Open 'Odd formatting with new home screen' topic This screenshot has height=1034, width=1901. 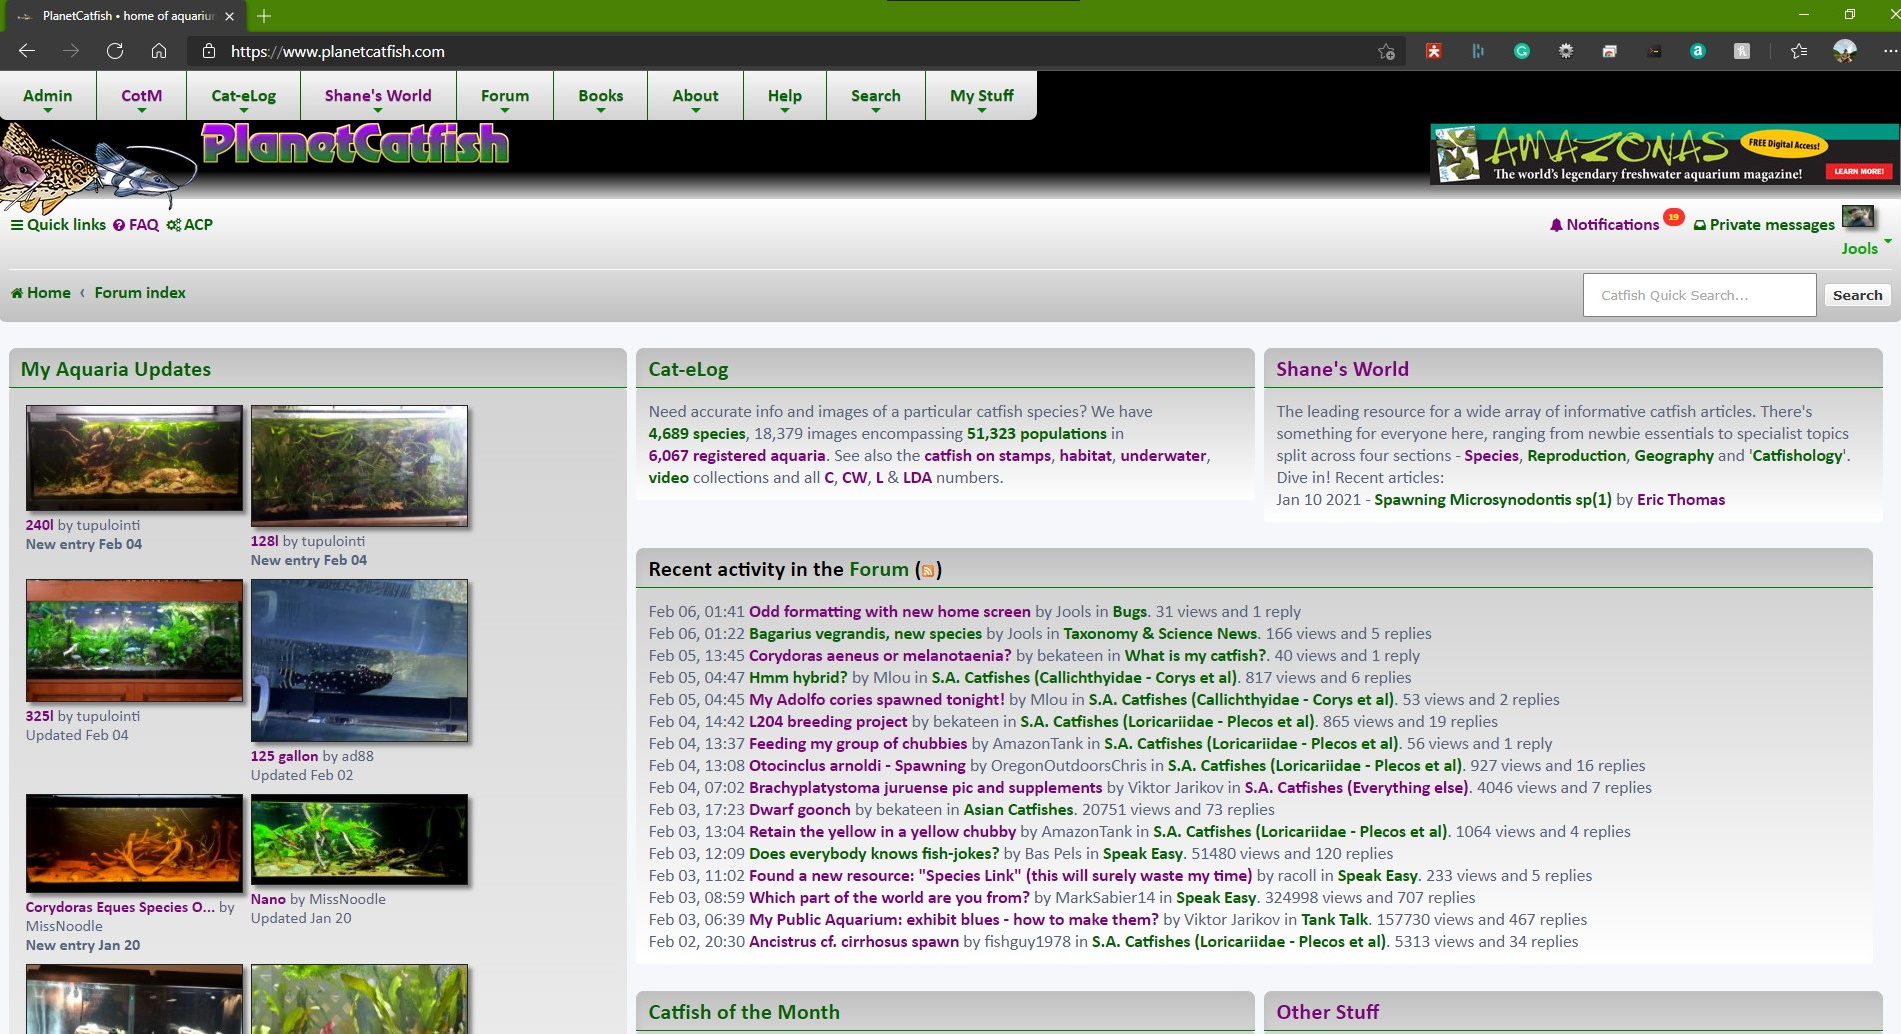pos(890,611)
